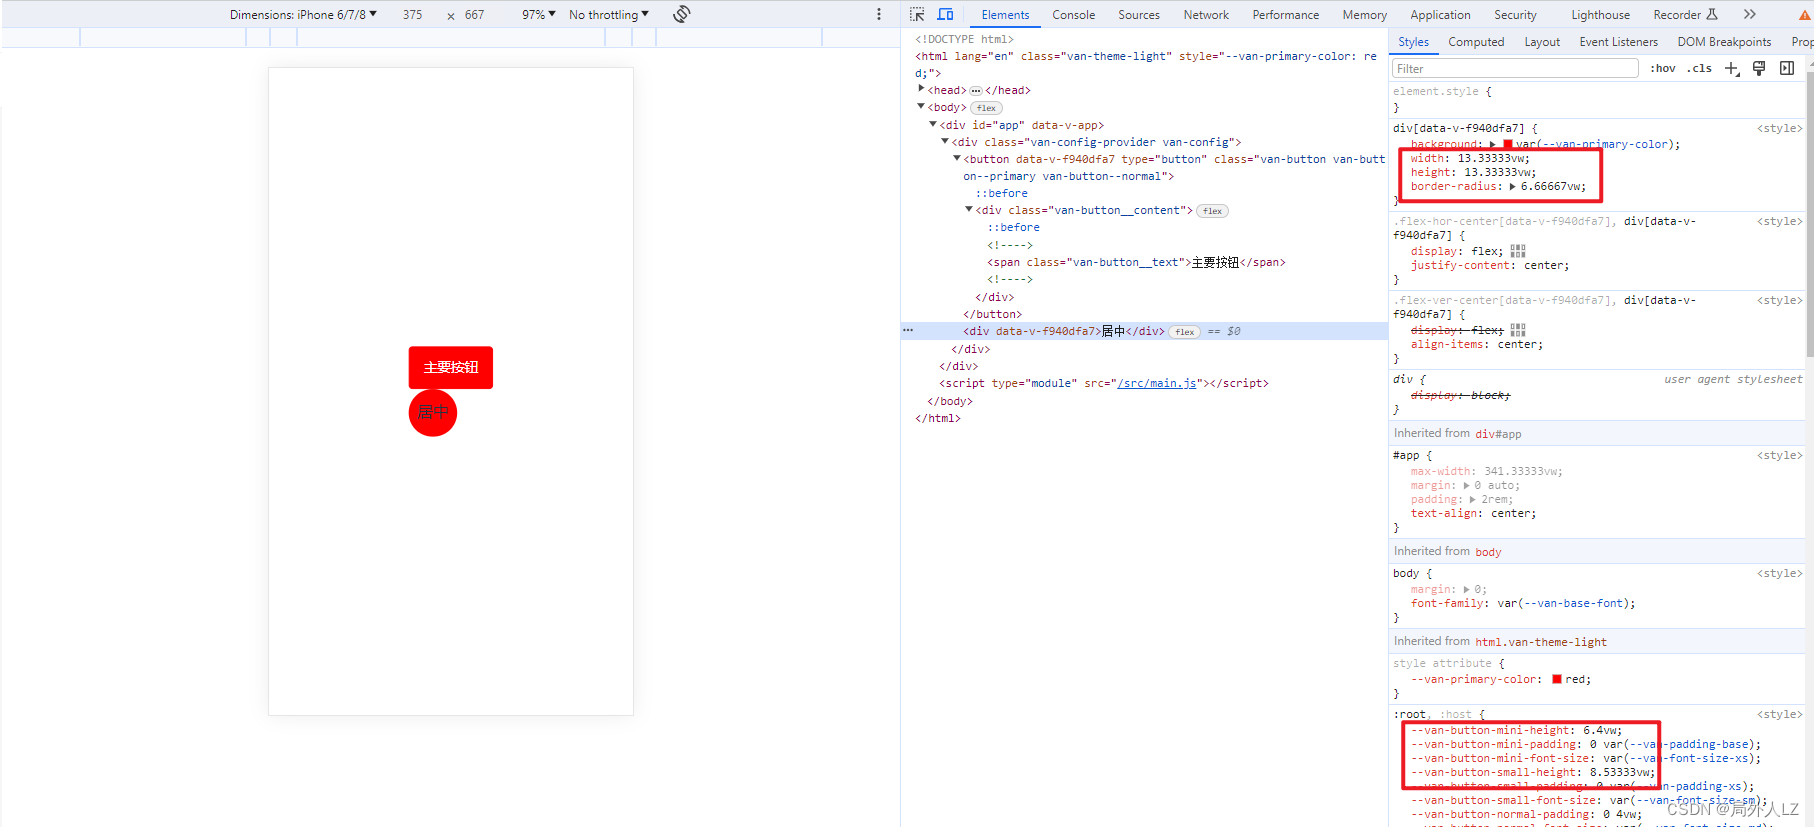
Task: Open the Security tab
Action: tap(1515, 15)
